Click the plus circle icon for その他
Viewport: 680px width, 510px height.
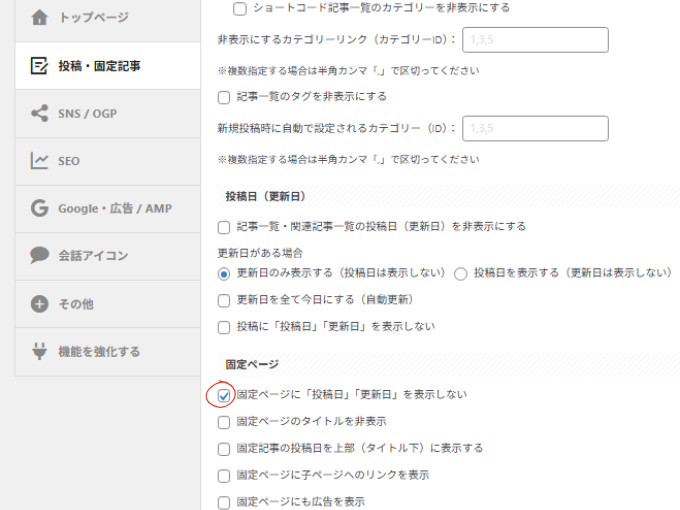point(39,304)
